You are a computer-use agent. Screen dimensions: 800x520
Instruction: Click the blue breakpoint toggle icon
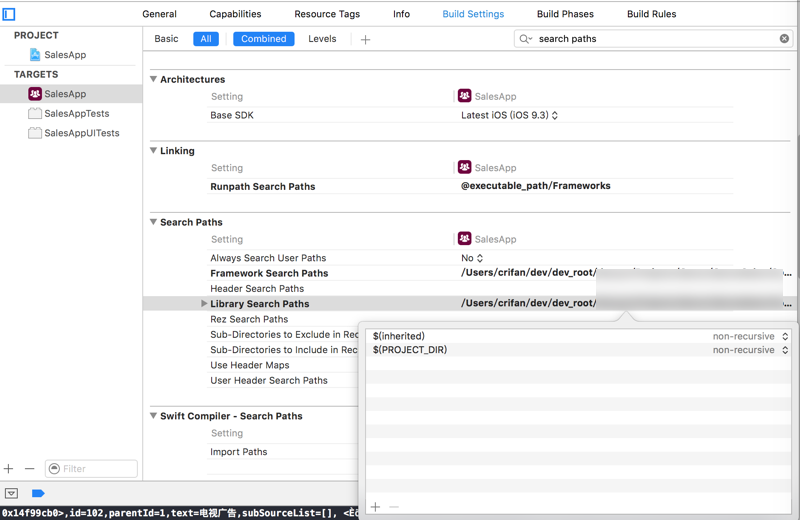[38, 493]
